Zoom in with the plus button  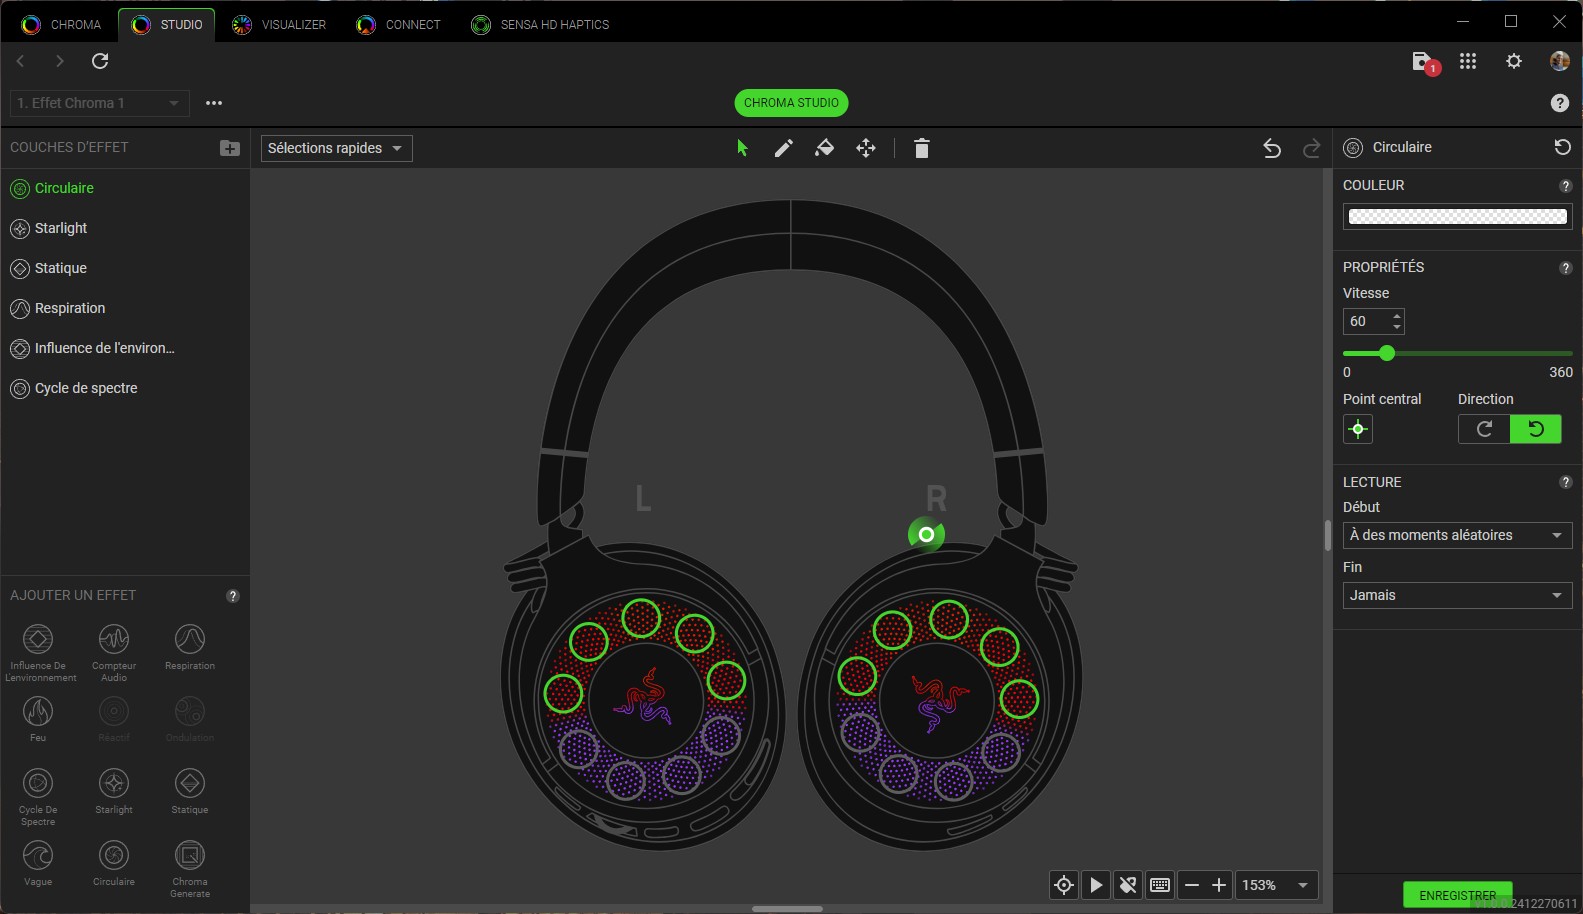pos(1219,885)
